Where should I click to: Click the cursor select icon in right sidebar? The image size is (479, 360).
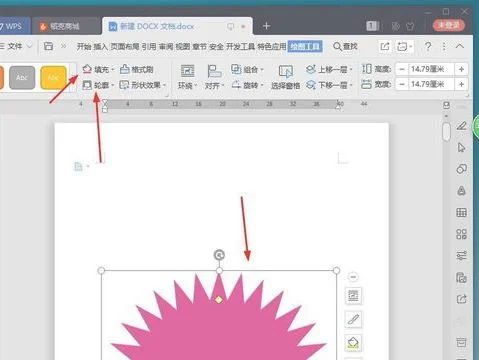pyautogui.click(x=462, y=147)
